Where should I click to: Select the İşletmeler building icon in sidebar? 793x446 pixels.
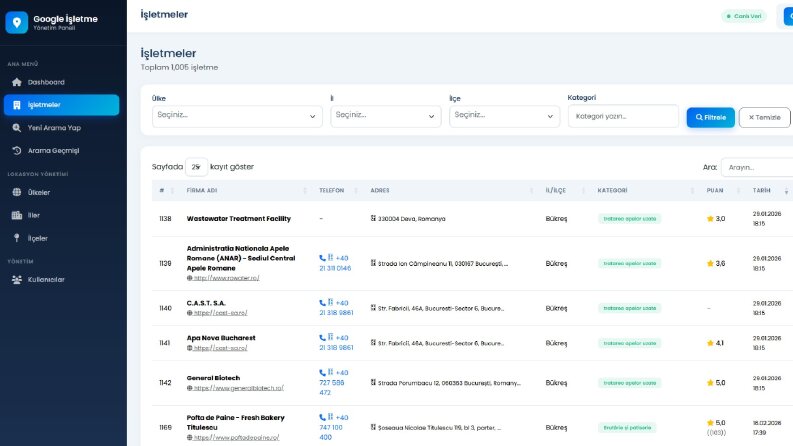pos(17,105)
